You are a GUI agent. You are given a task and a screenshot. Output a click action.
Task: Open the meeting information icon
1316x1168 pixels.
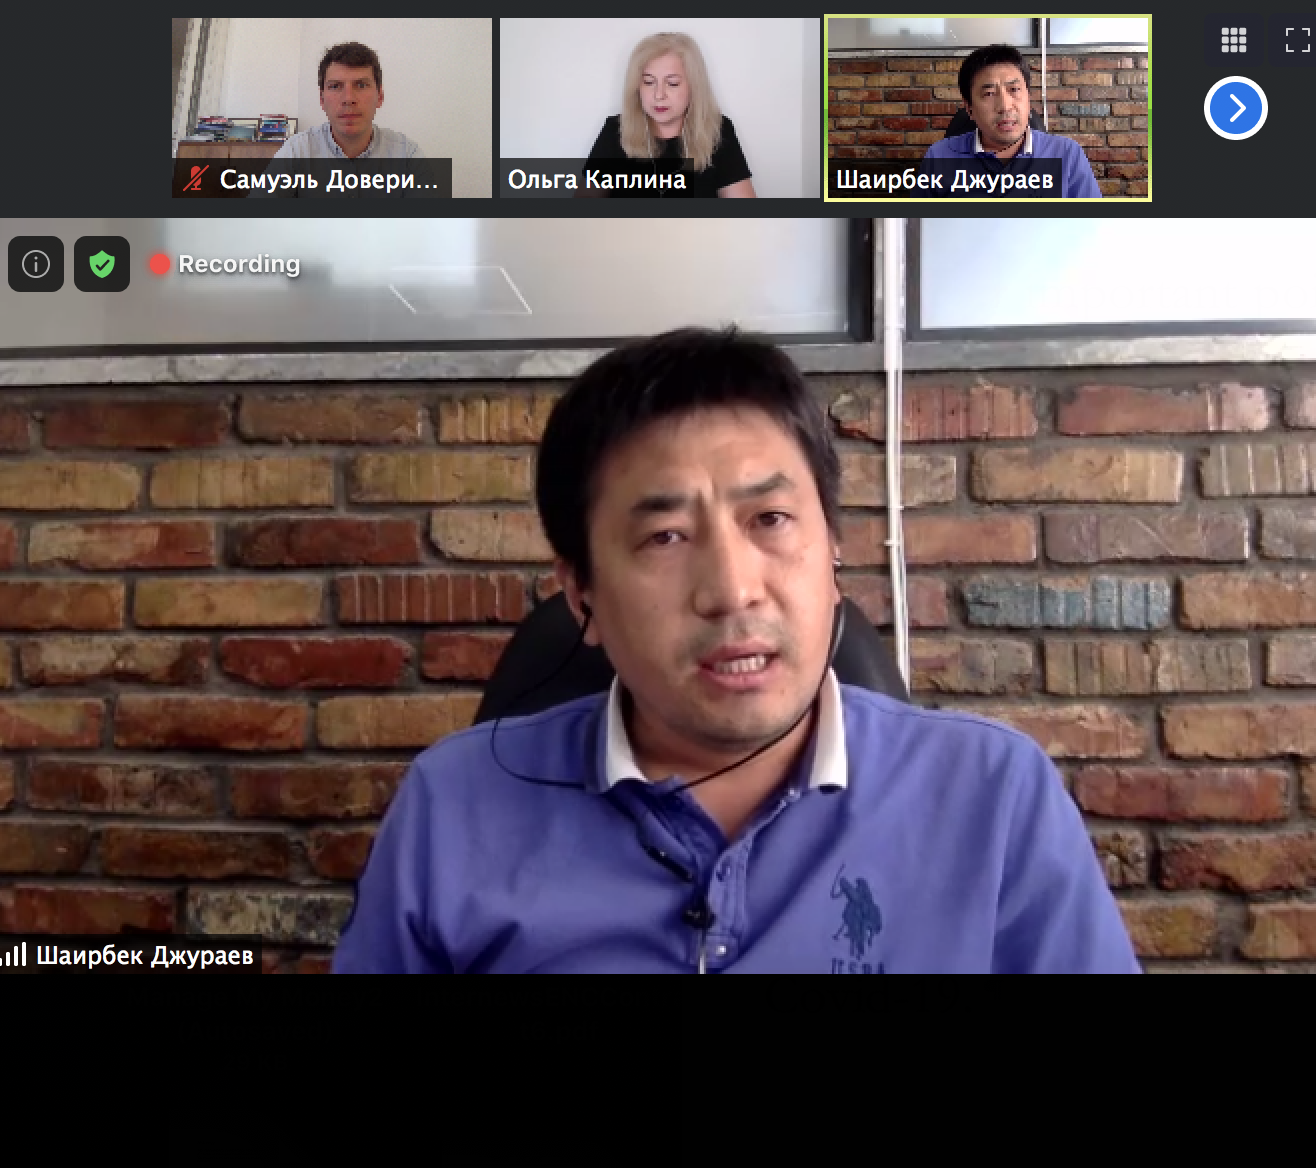coord(36,264)
